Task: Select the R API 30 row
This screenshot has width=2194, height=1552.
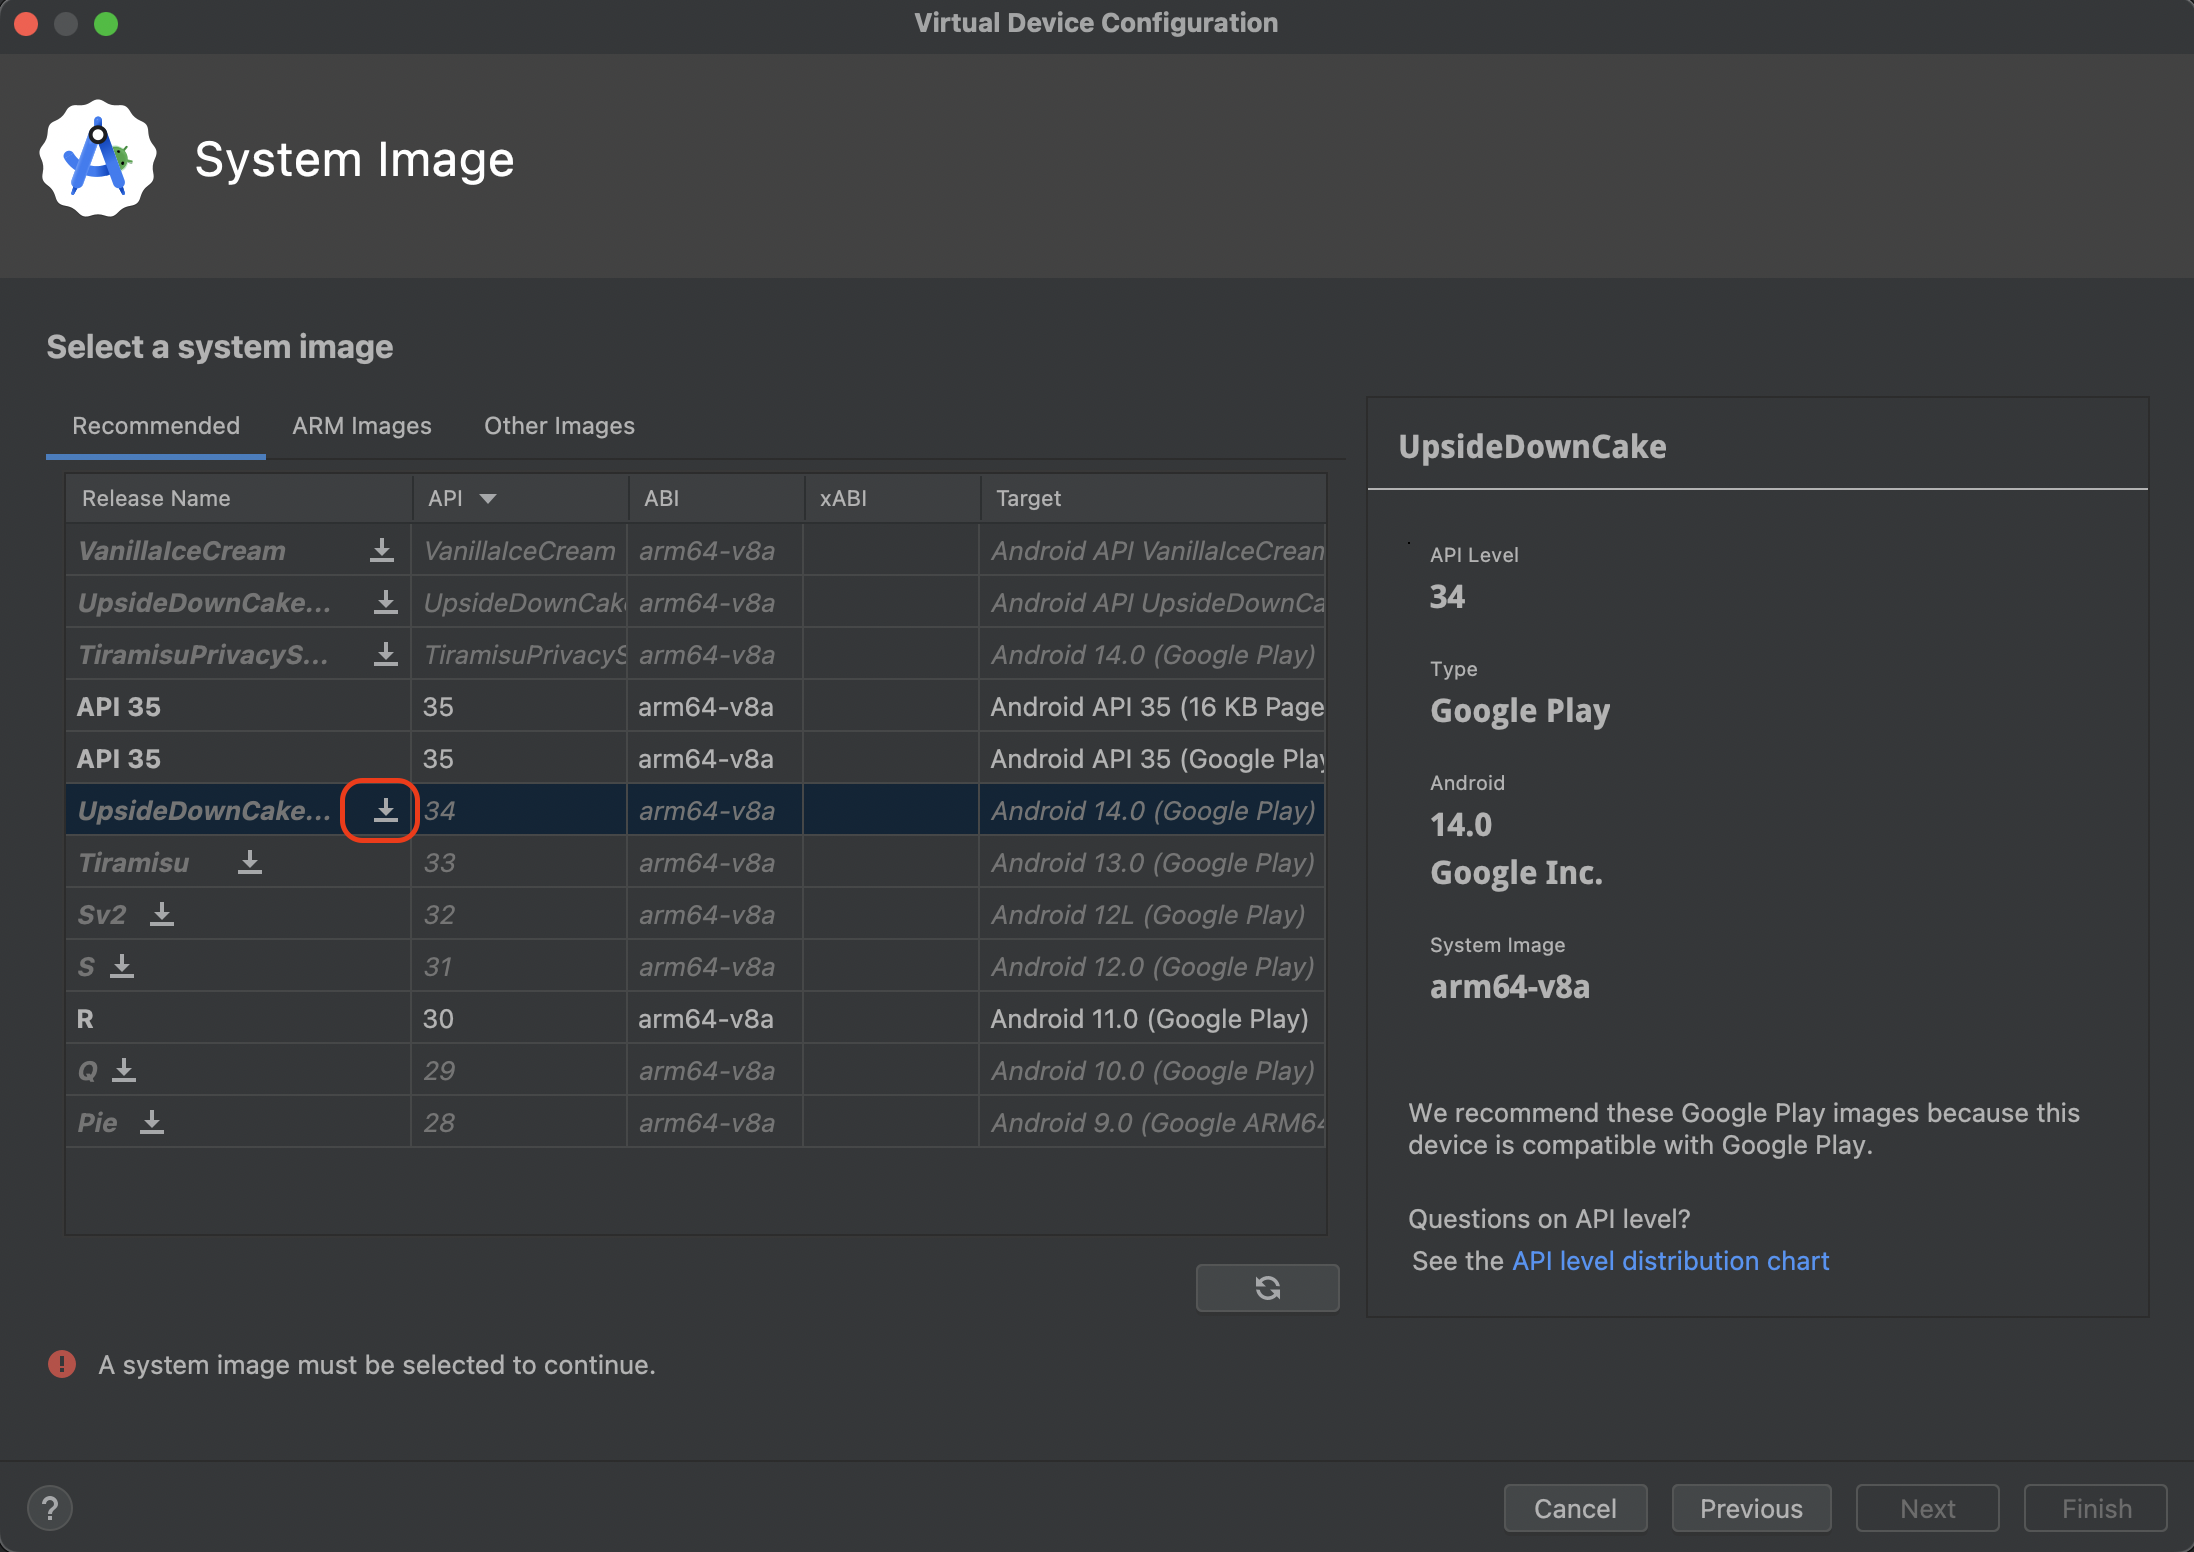Action: click(696, 1019)
